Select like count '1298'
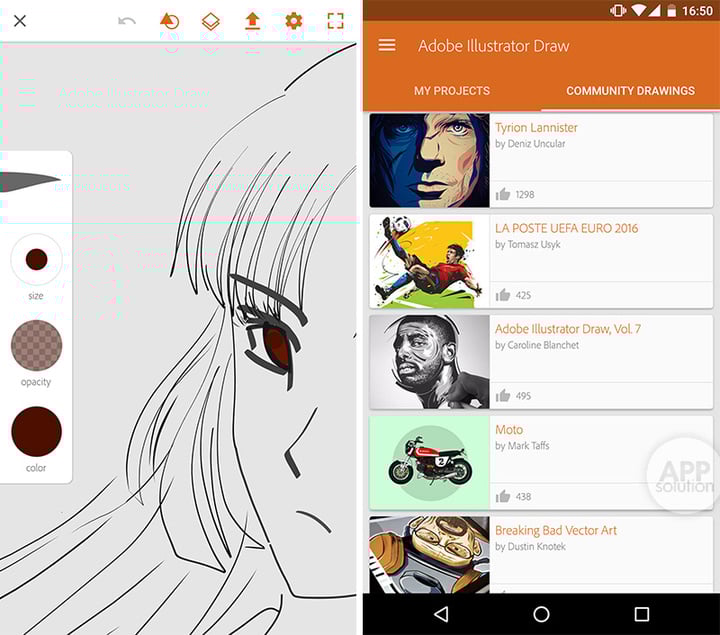The image size is (720, 635). 525,195
